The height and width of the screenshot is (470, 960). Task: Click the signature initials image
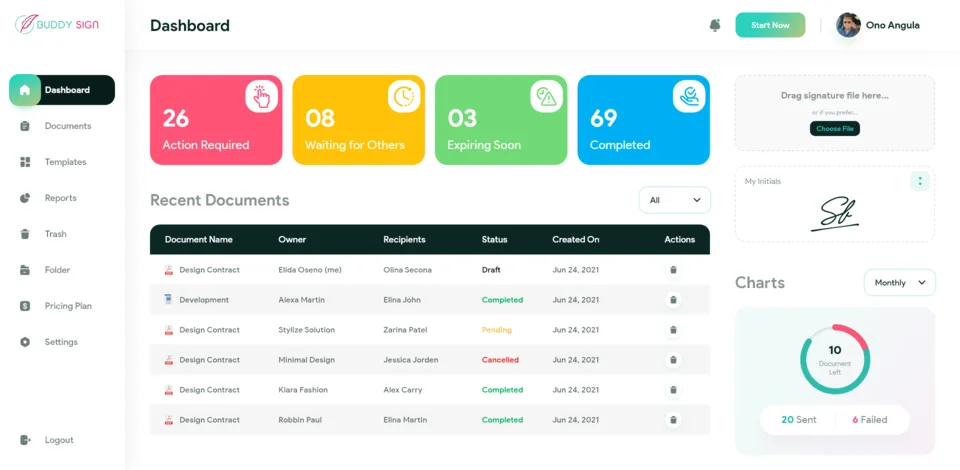pos(834,214)
